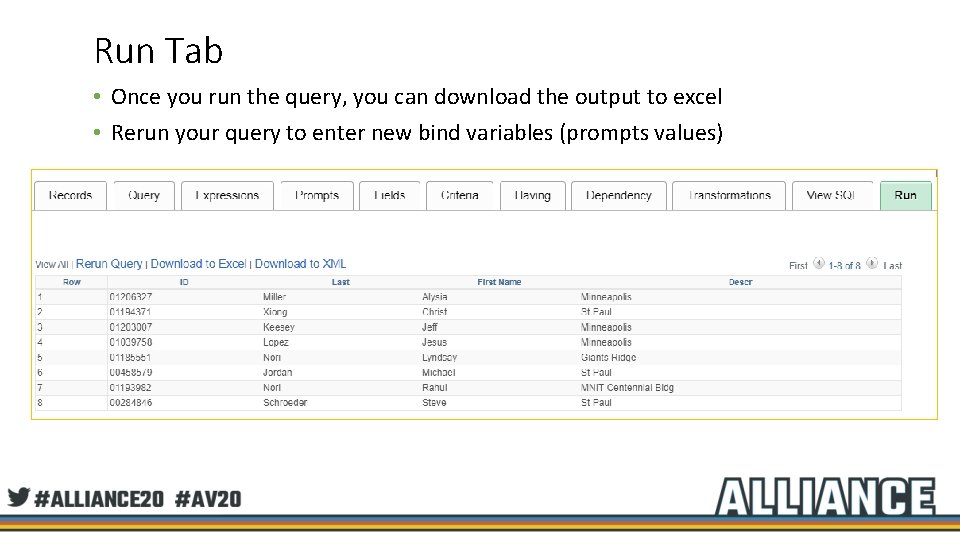Click the 1-8 of 8 count
Viewport: 960px width, 540px height.
(x=844, y=266)
